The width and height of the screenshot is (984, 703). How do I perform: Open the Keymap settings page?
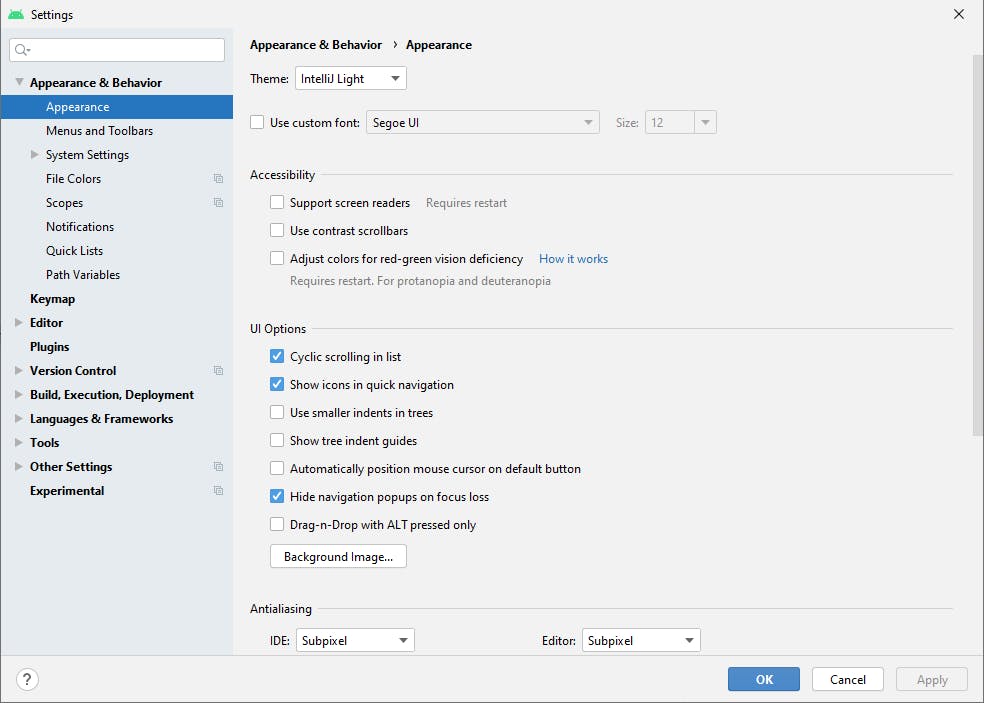(52, 299)
